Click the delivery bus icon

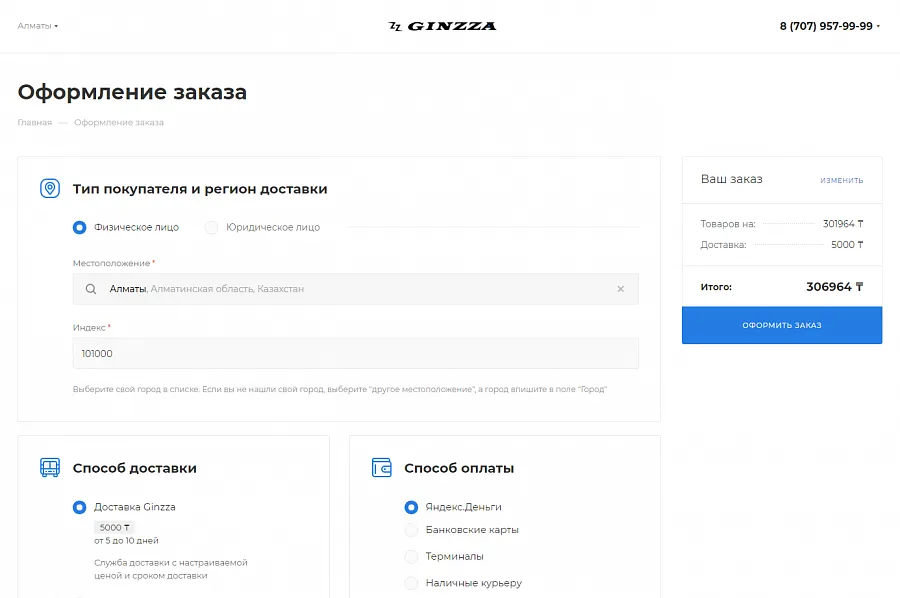(50, 468)
